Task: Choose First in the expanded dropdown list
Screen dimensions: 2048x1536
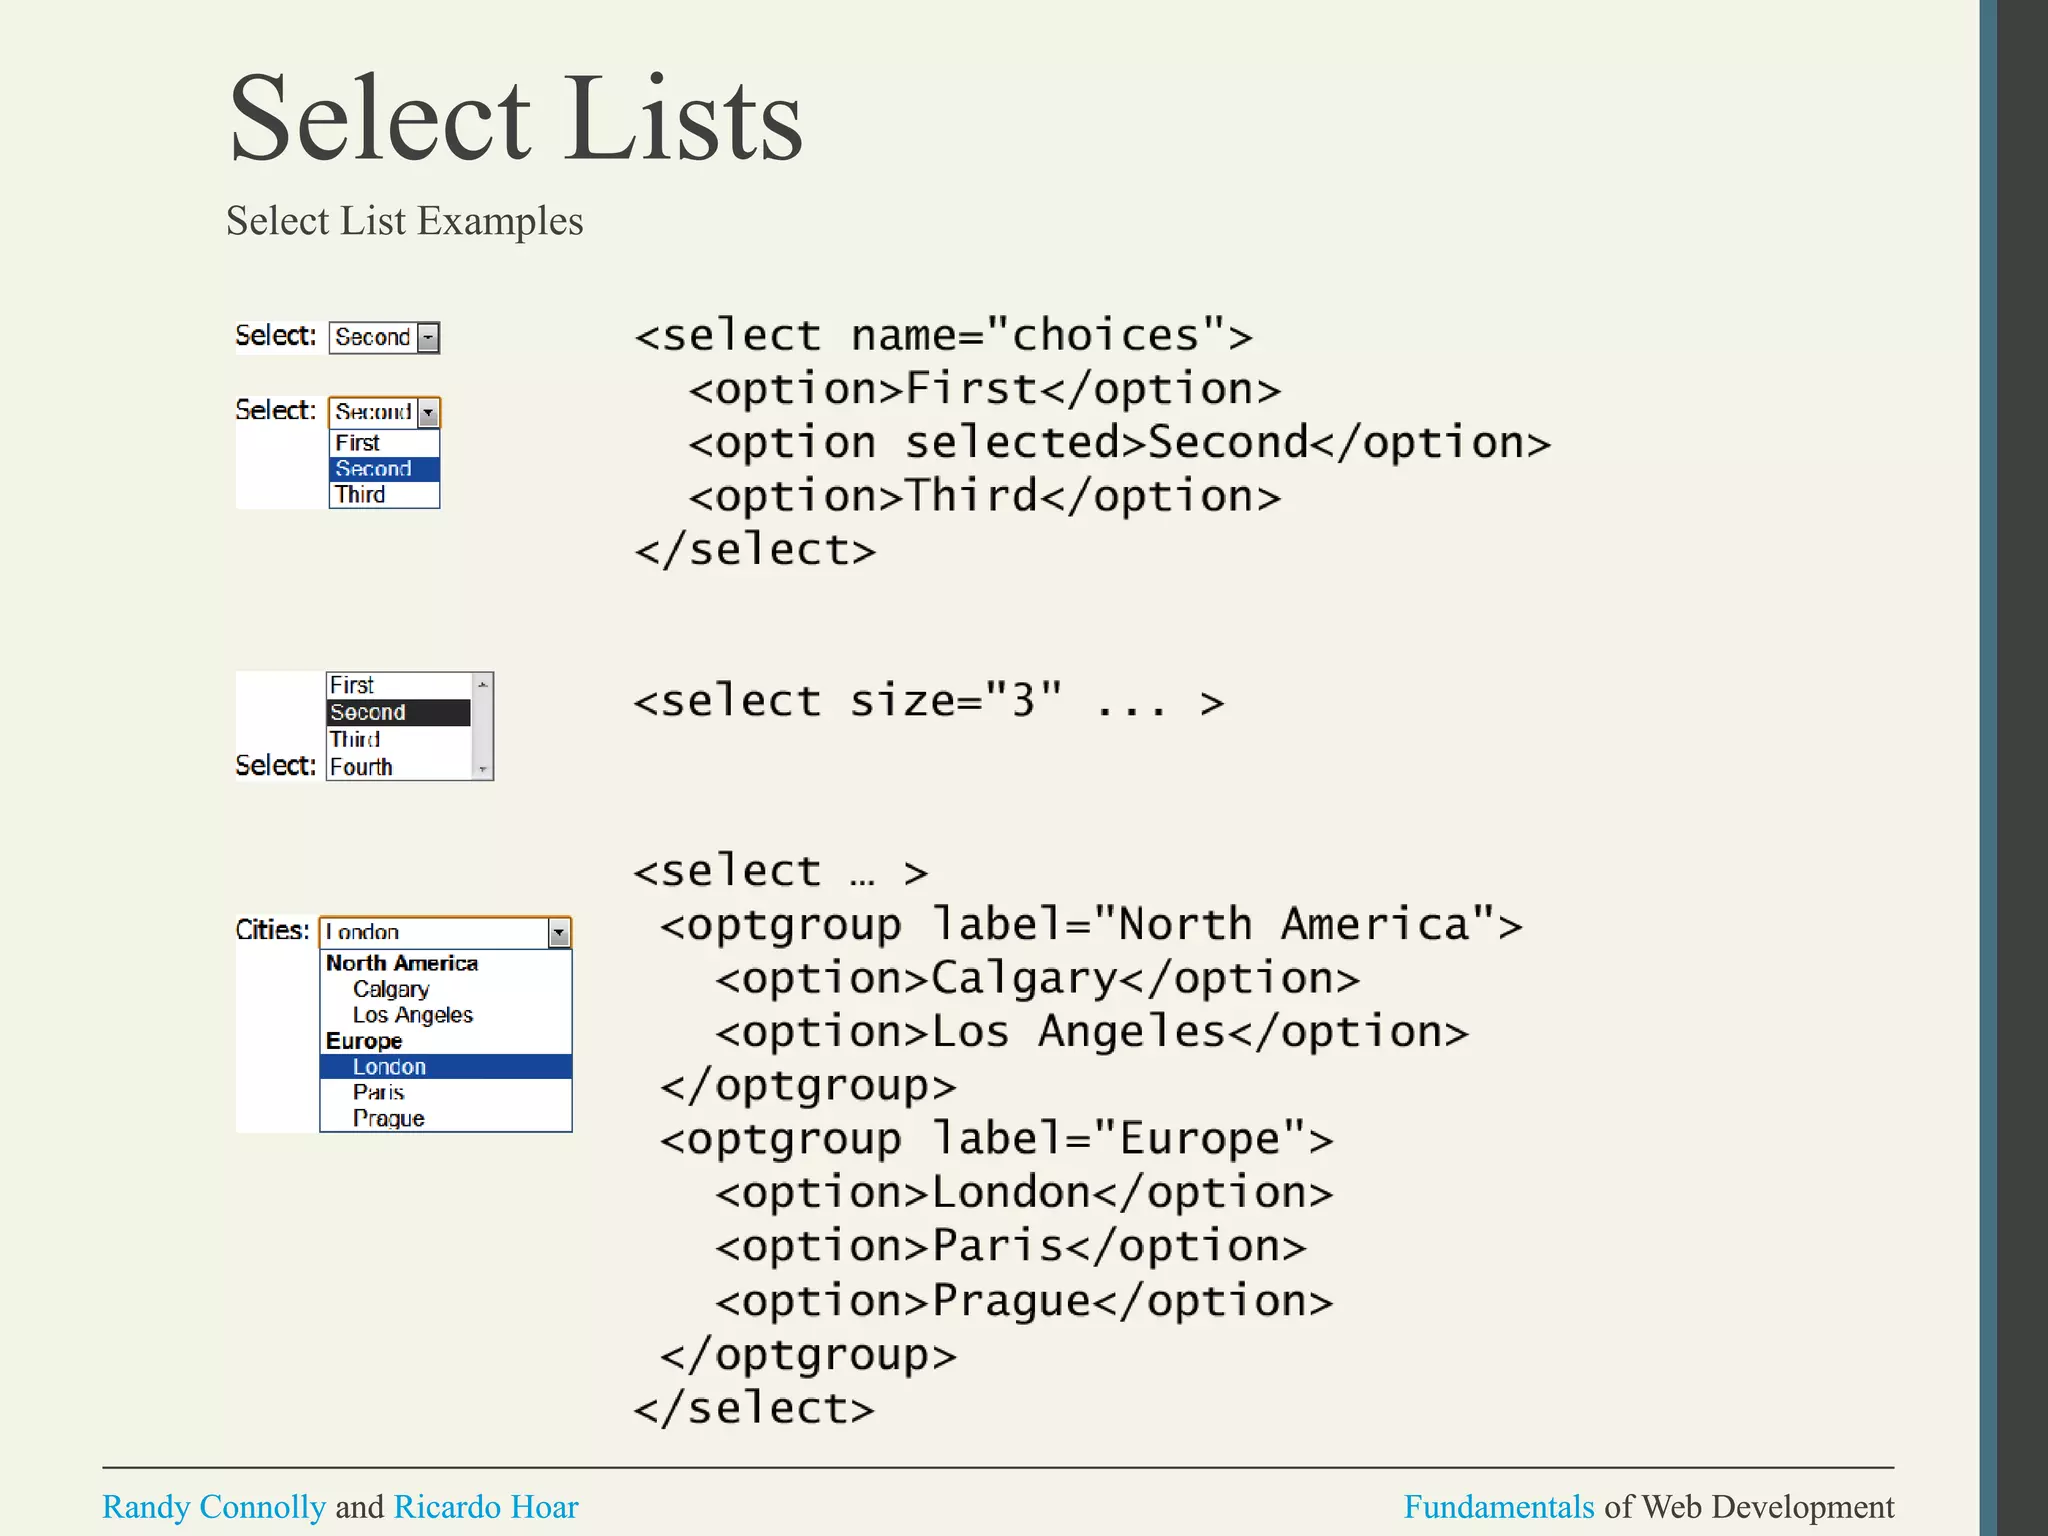Action: pos(384,443)
